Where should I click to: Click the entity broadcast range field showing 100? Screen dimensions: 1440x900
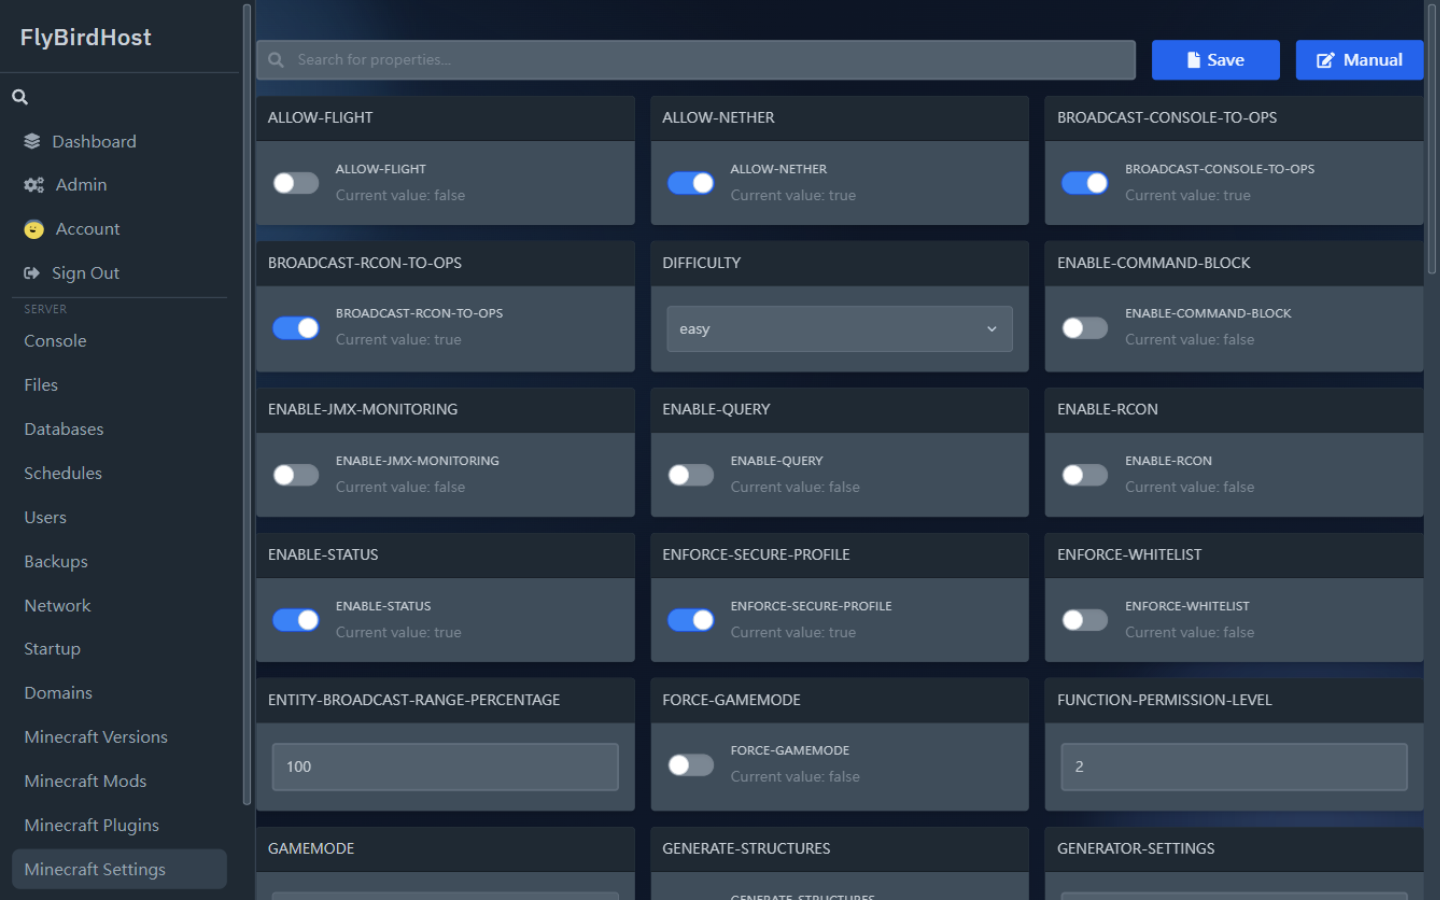pyautogui.click(x=445, y=767)
